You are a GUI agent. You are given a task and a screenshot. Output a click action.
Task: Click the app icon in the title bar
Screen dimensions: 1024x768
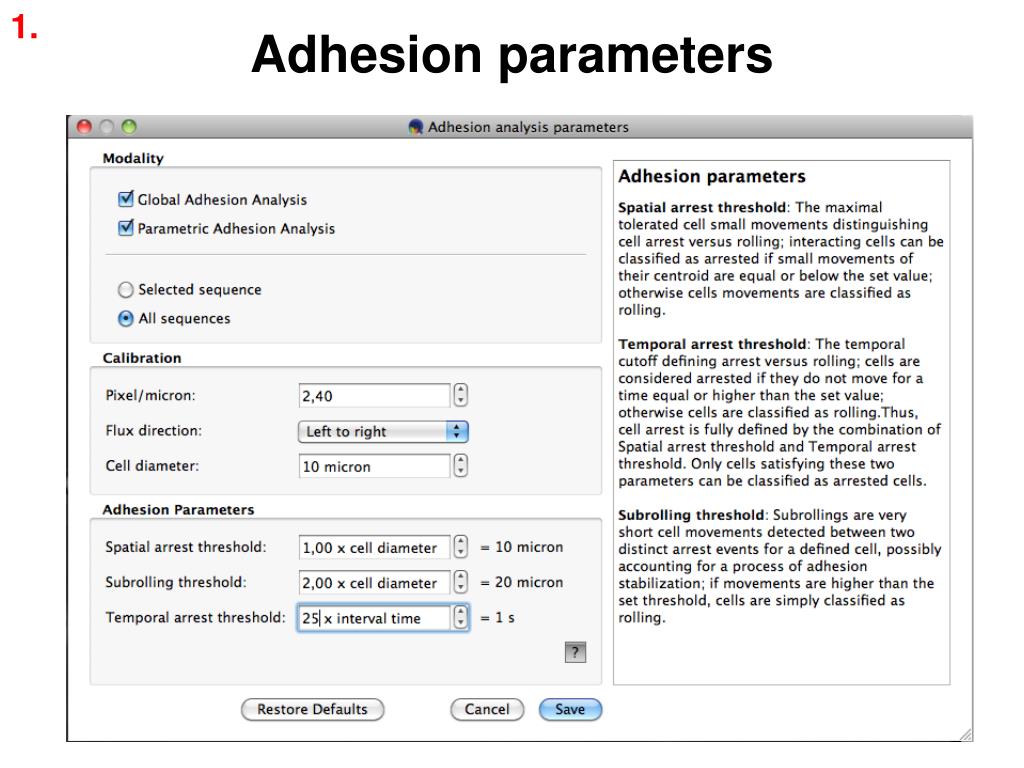tap(415, 127)
